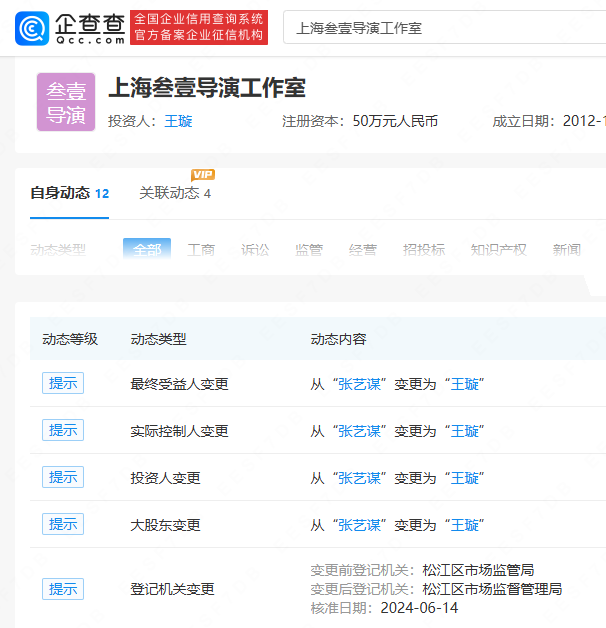Click 松江区市场监管局 text
The width and height of the screenshot is (606, 628).
(x=478, y=570)
